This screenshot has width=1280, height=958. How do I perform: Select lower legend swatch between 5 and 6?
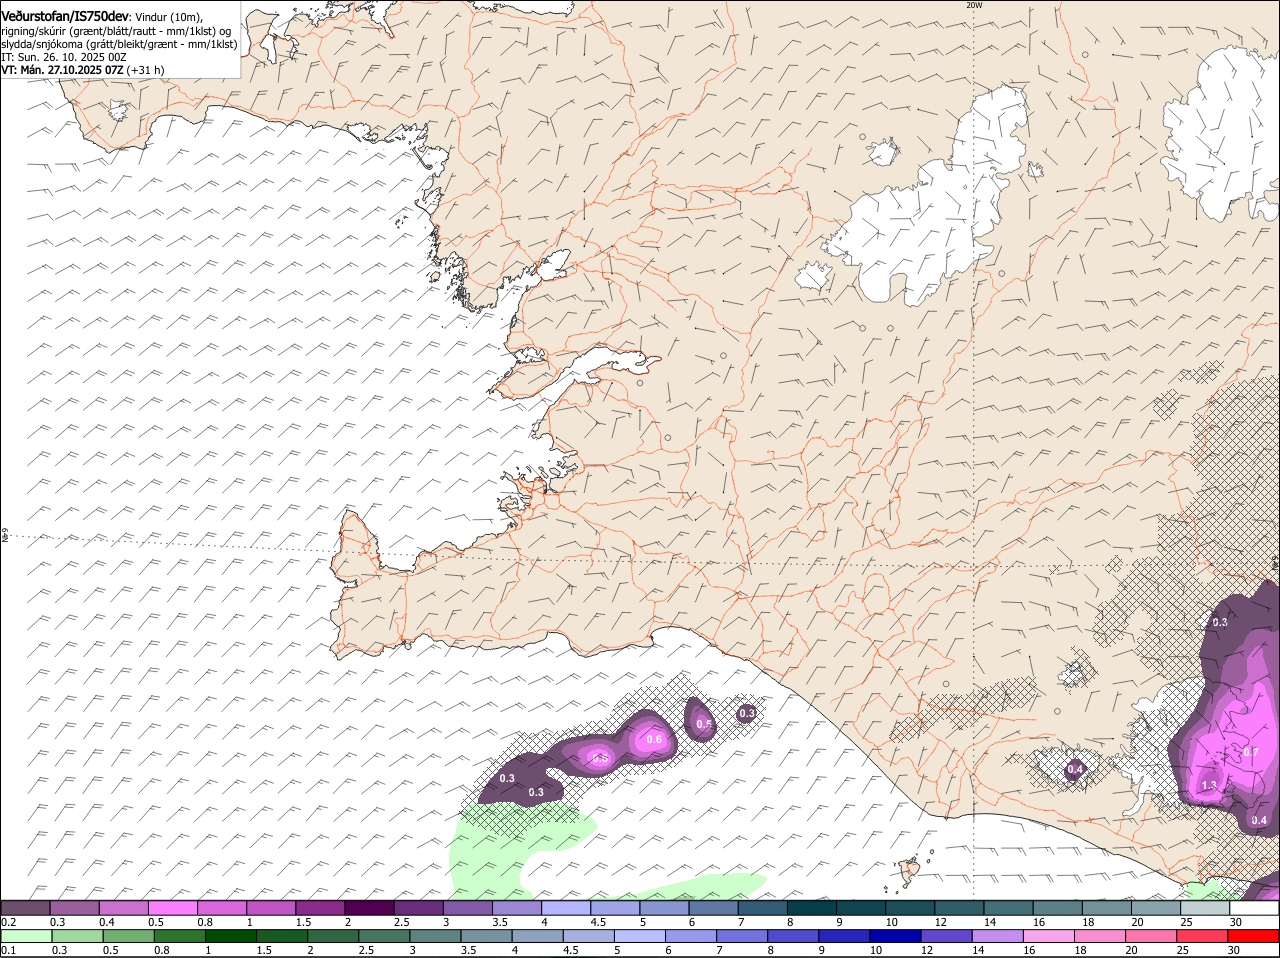click(x=640, y=937)
